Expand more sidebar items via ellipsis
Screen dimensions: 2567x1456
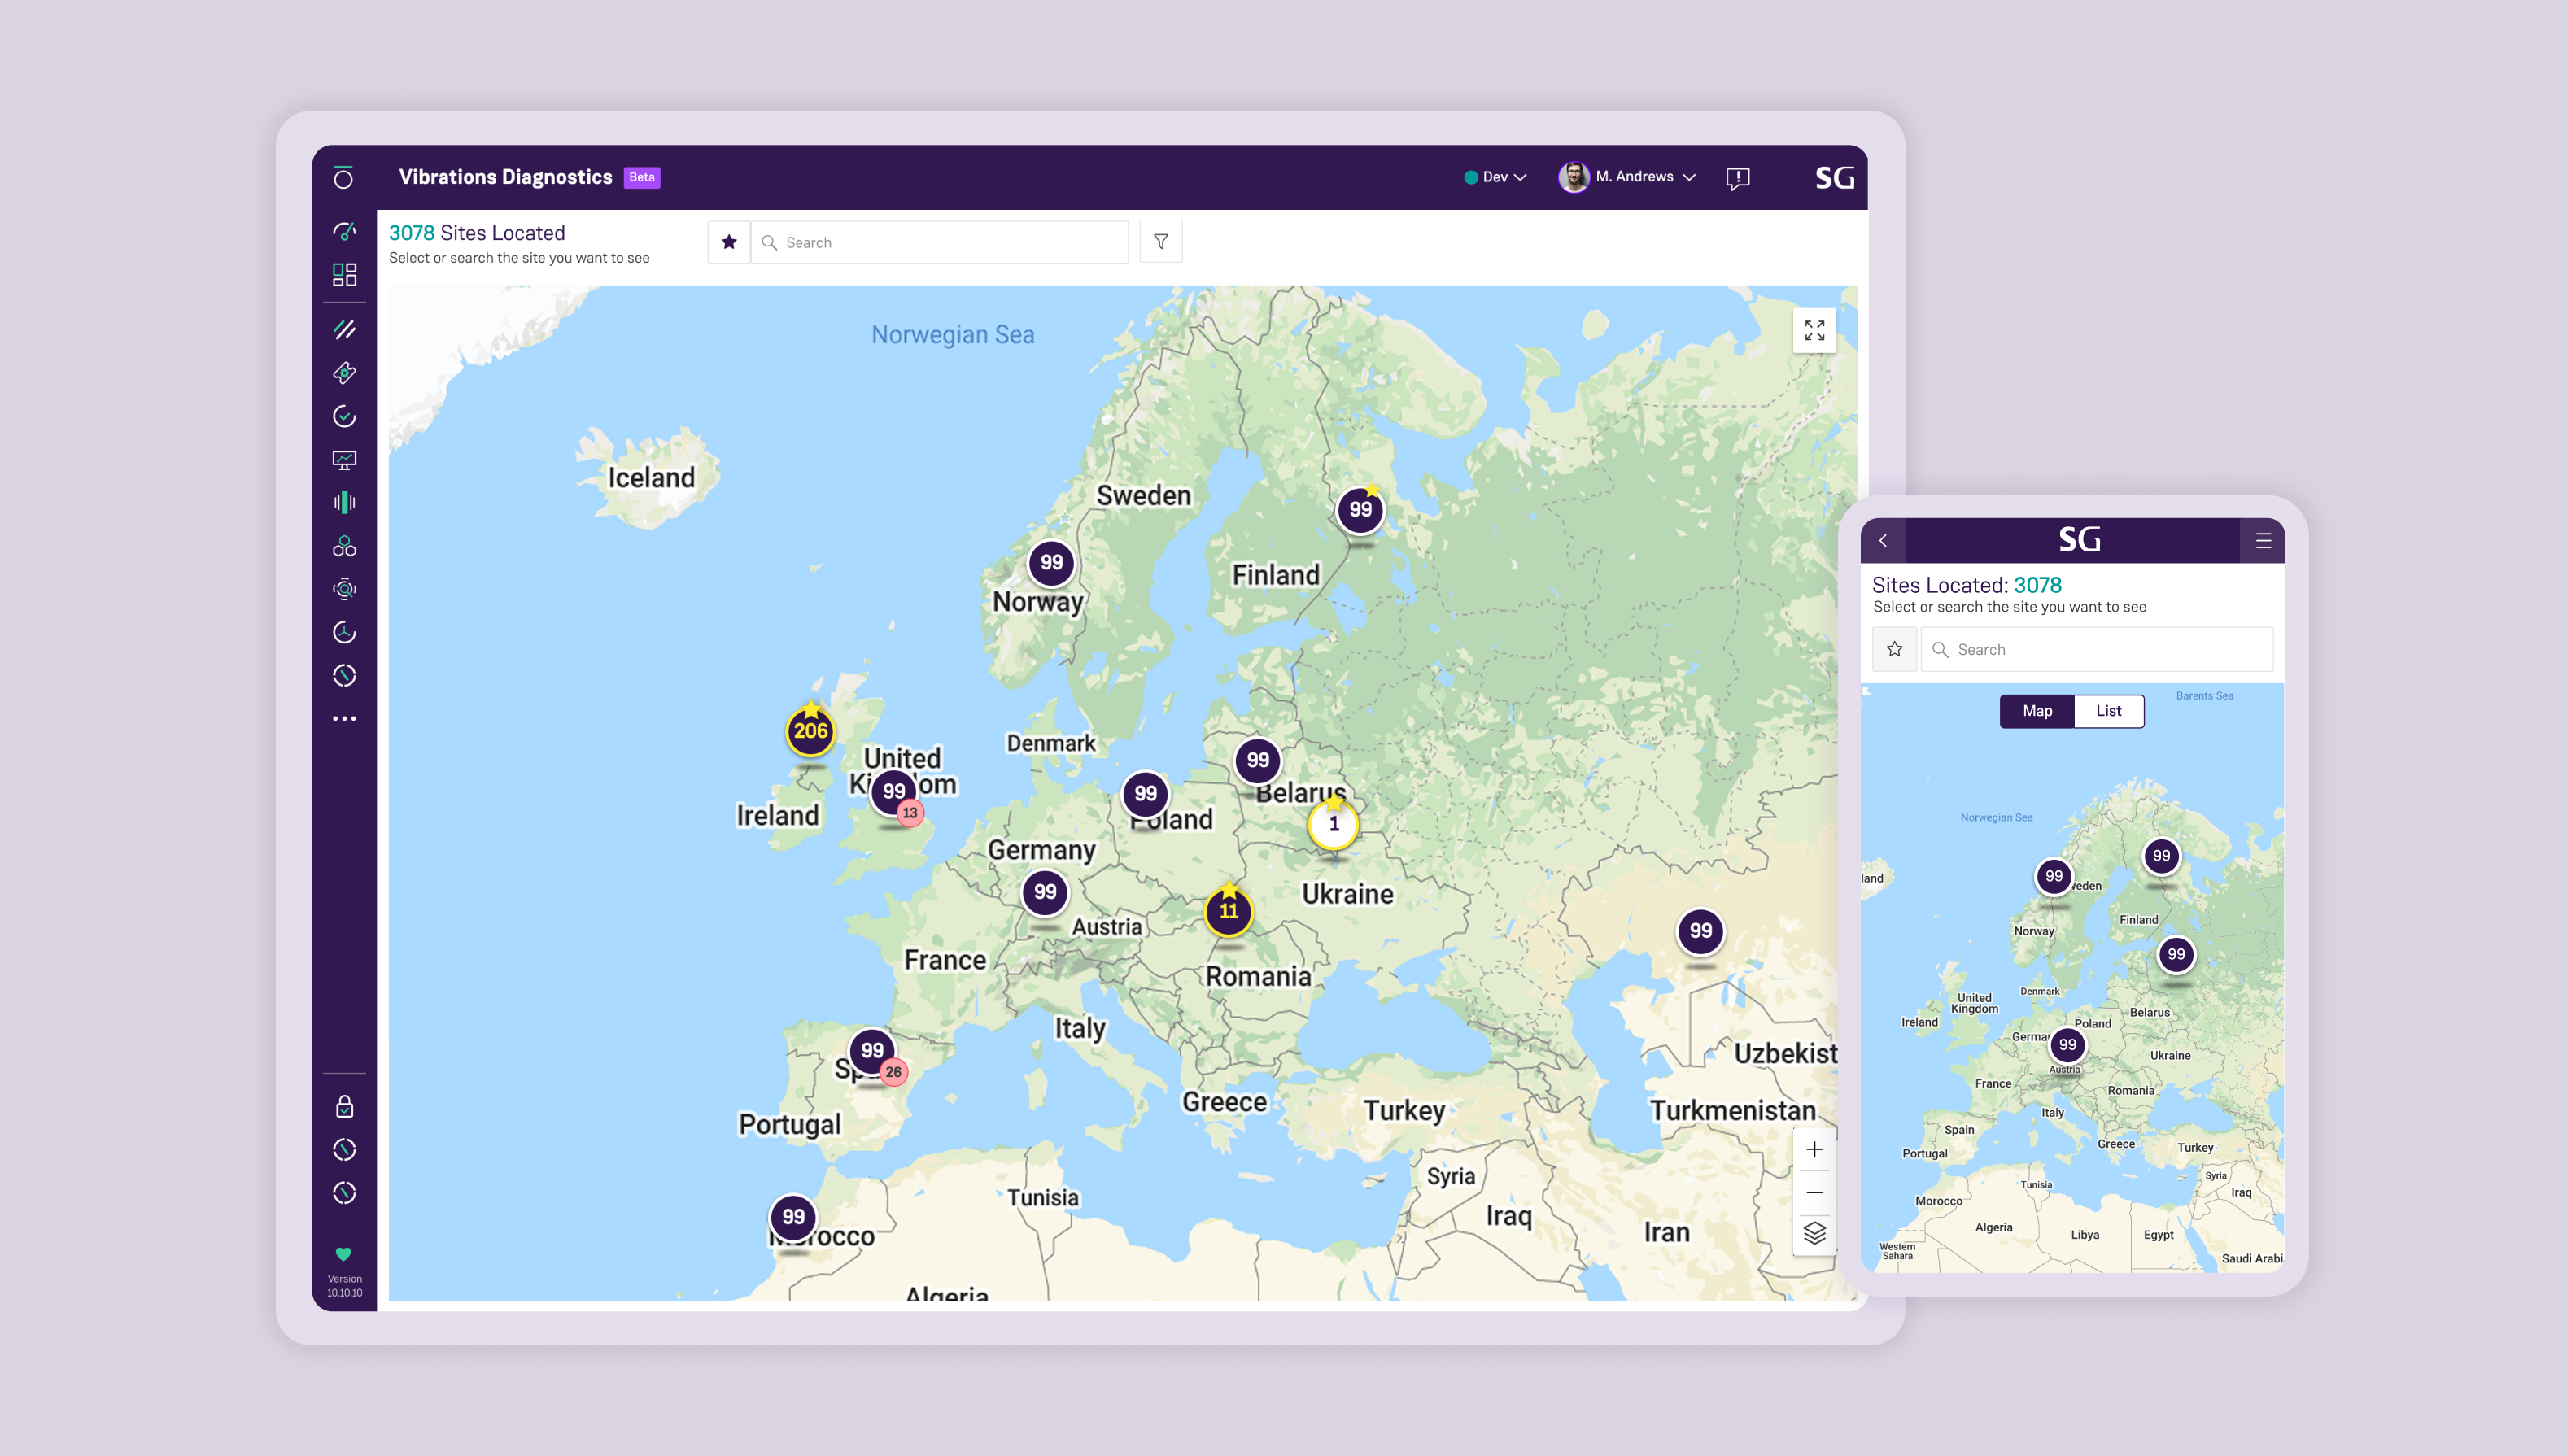pyautogui.click(x=344, y=718)
